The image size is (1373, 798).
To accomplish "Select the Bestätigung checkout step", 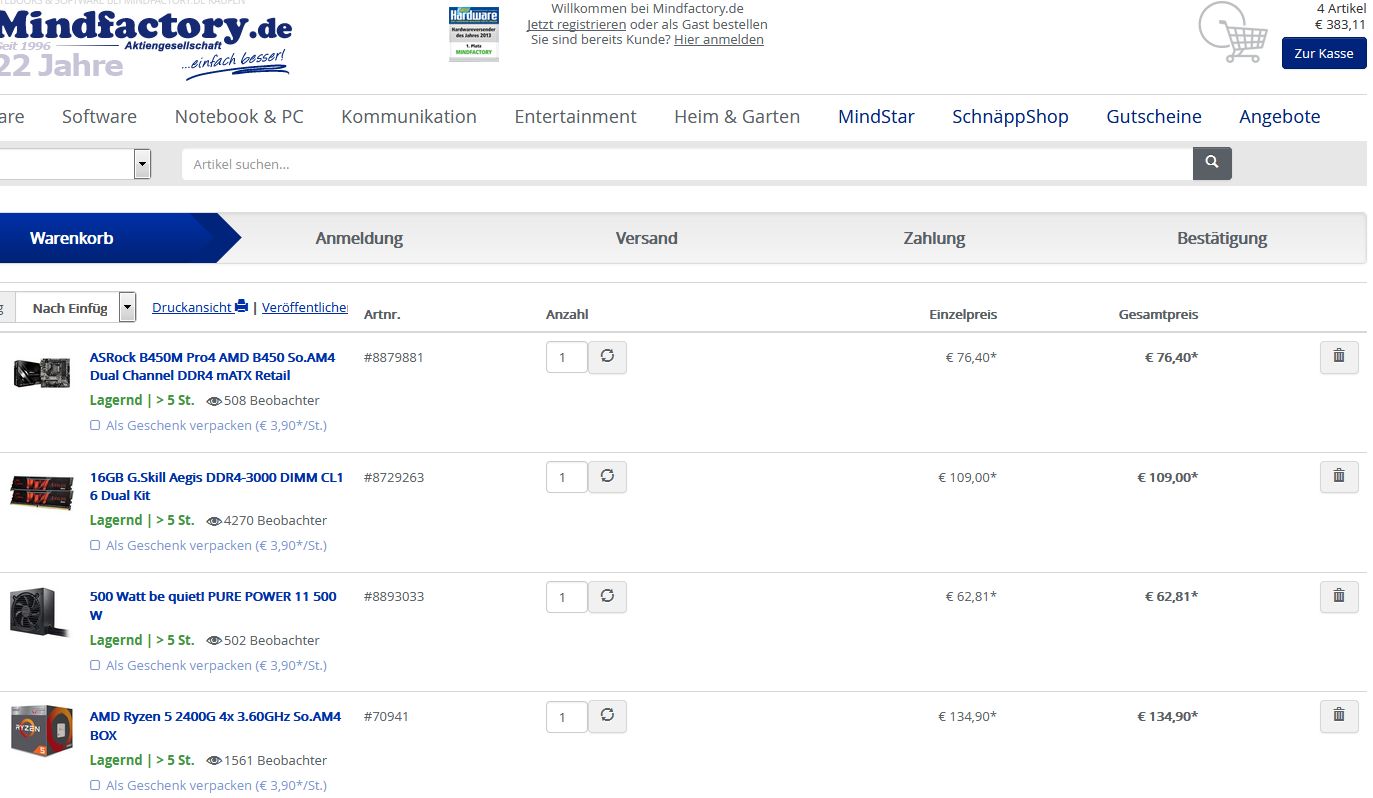I will [1222, 238].
